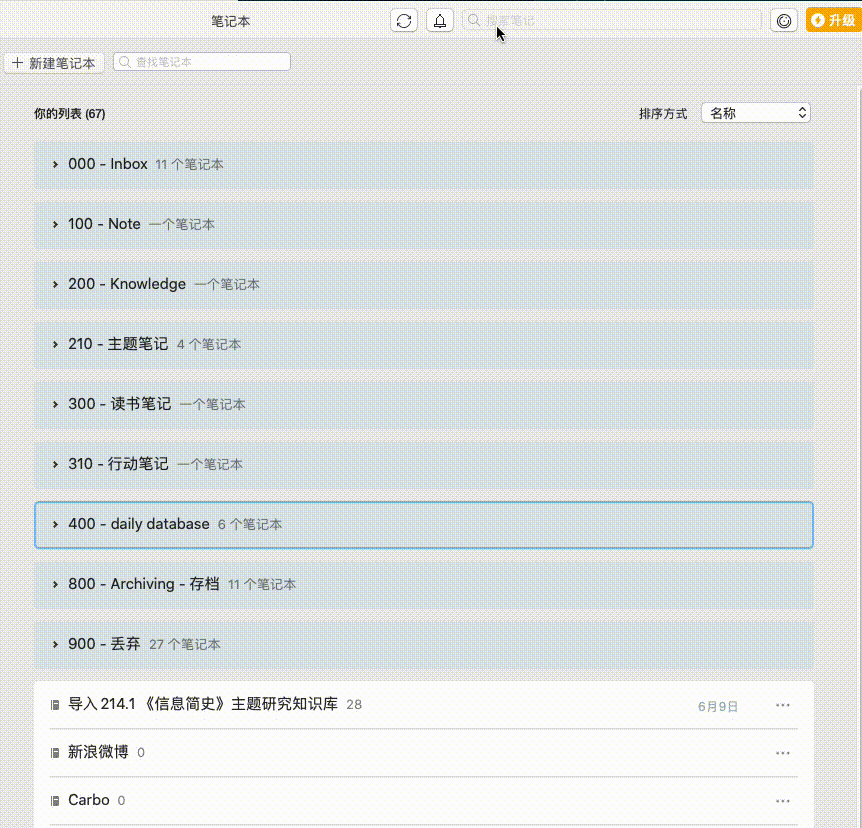Click the sync refresh icon

click(404, 21)
